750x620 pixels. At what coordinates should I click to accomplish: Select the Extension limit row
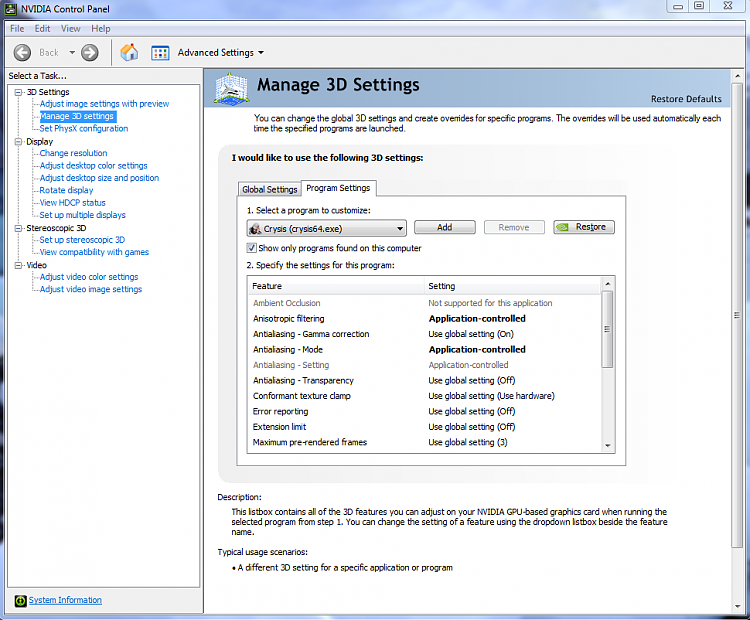(425, 427)
